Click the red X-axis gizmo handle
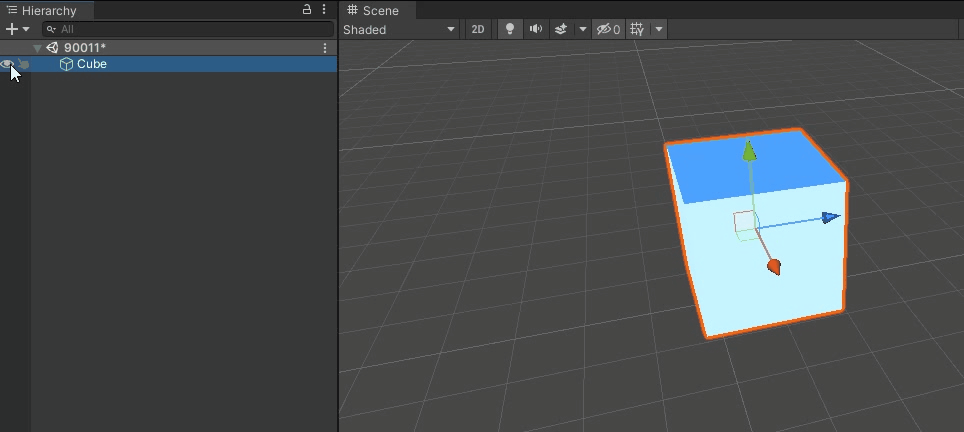This screenshot has width=964, height=432. (x=774, y=267)
